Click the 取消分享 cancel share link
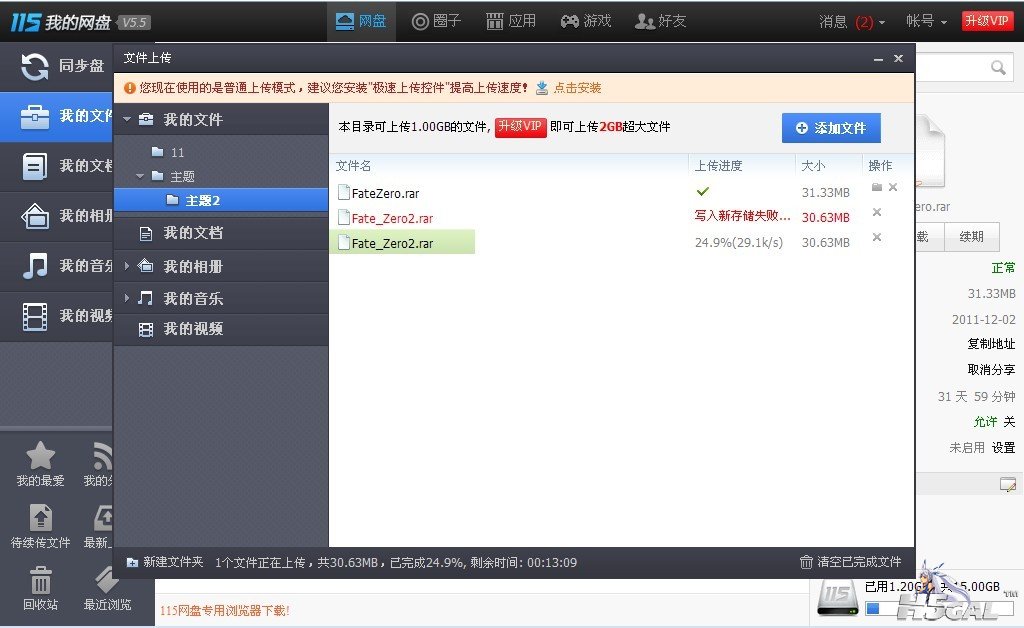The height and width of the screenshot is (628, 1024). pyautogui.click(x=991, y=369)
